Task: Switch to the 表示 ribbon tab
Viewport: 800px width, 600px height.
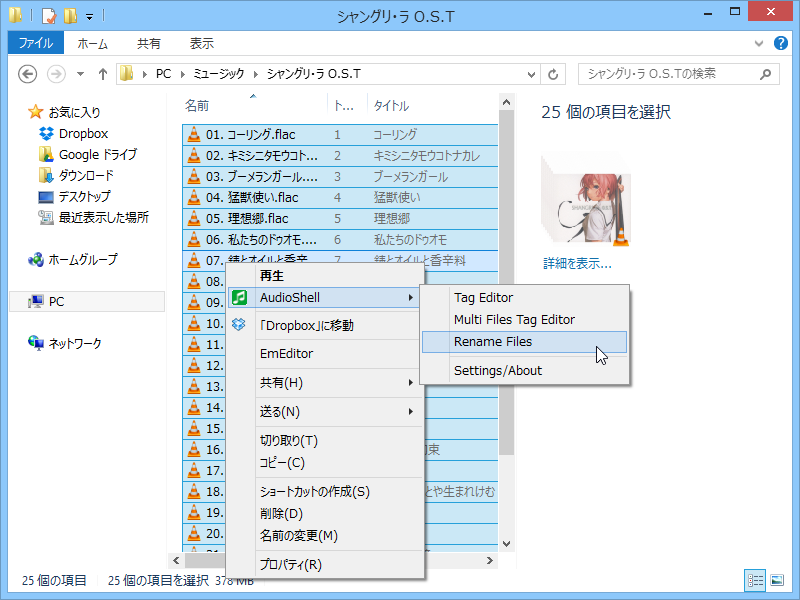Action: [200, 43]
